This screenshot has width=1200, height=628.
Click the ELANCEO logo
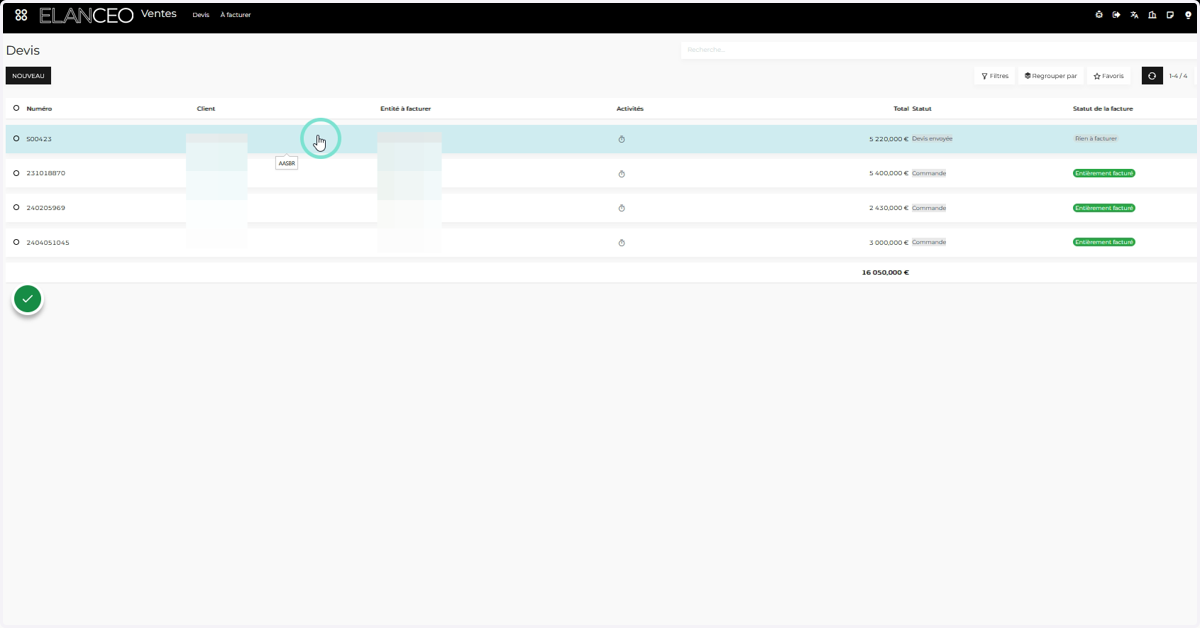[86, 15]
